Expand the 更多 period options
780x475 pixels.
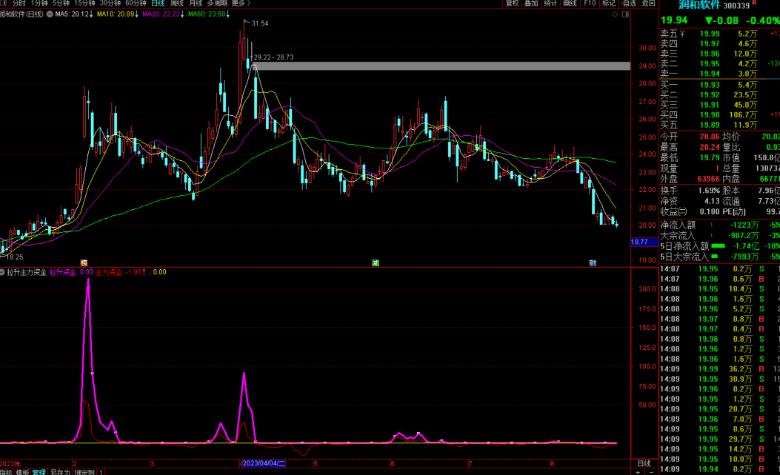point(241,3)
